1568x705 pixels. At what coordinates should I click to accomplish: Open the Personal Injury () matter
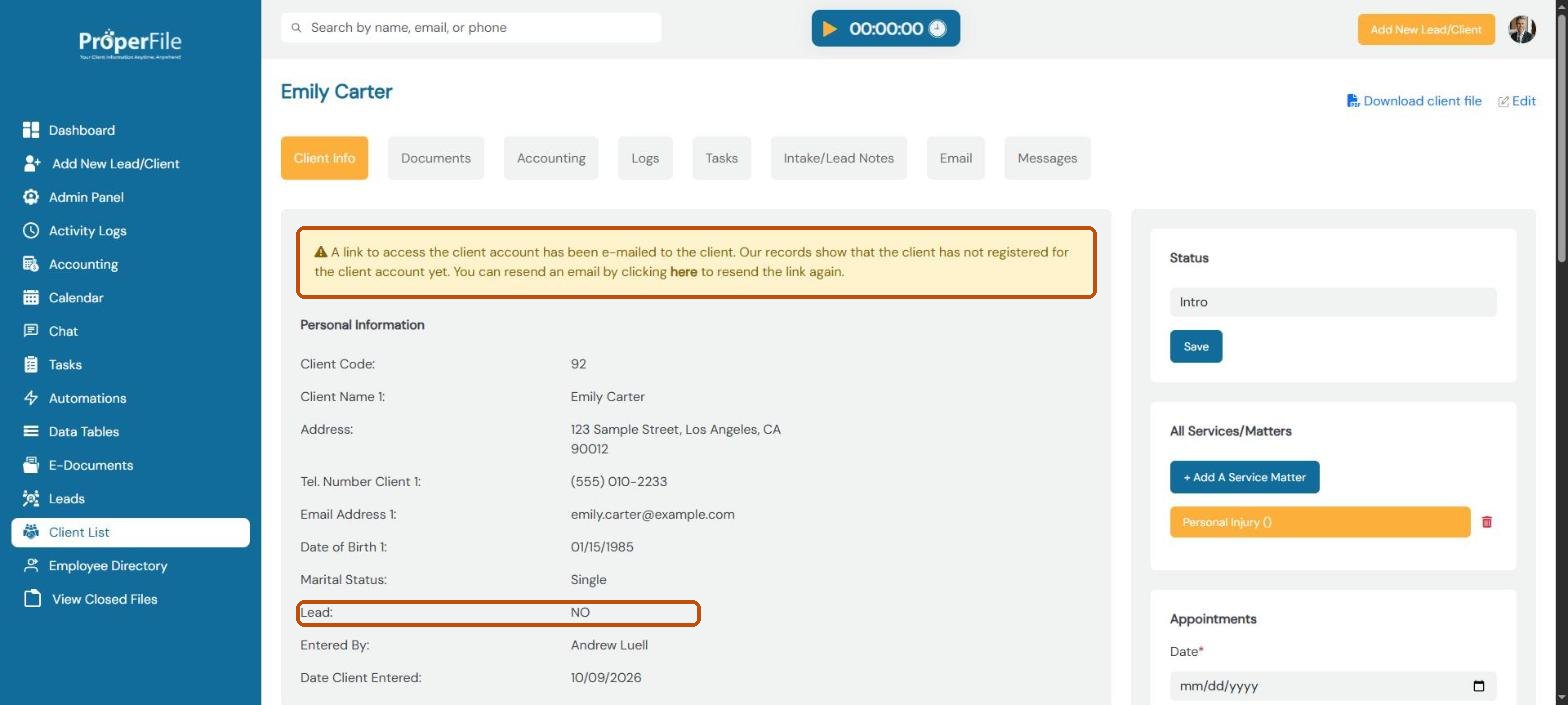1320,522
